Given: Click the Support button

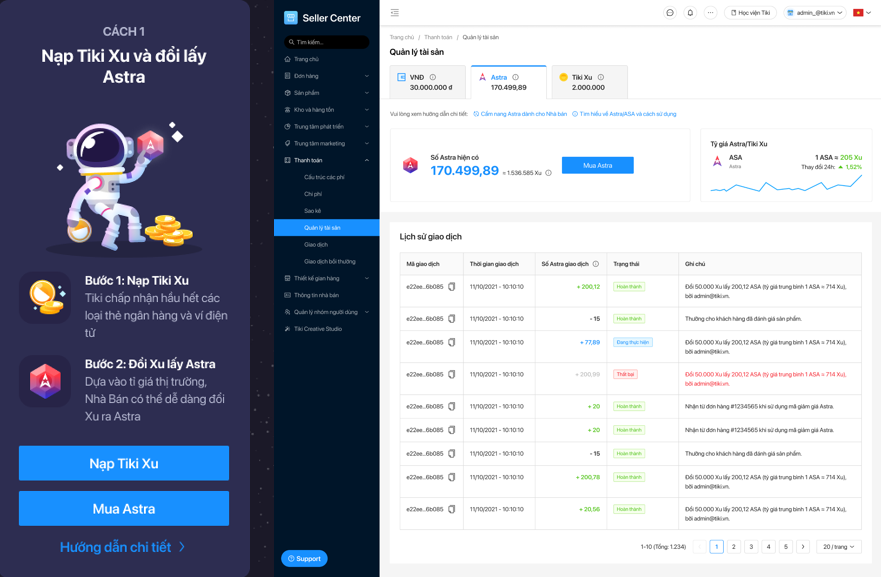Looking at the screenshot, I should coord(304,558).
